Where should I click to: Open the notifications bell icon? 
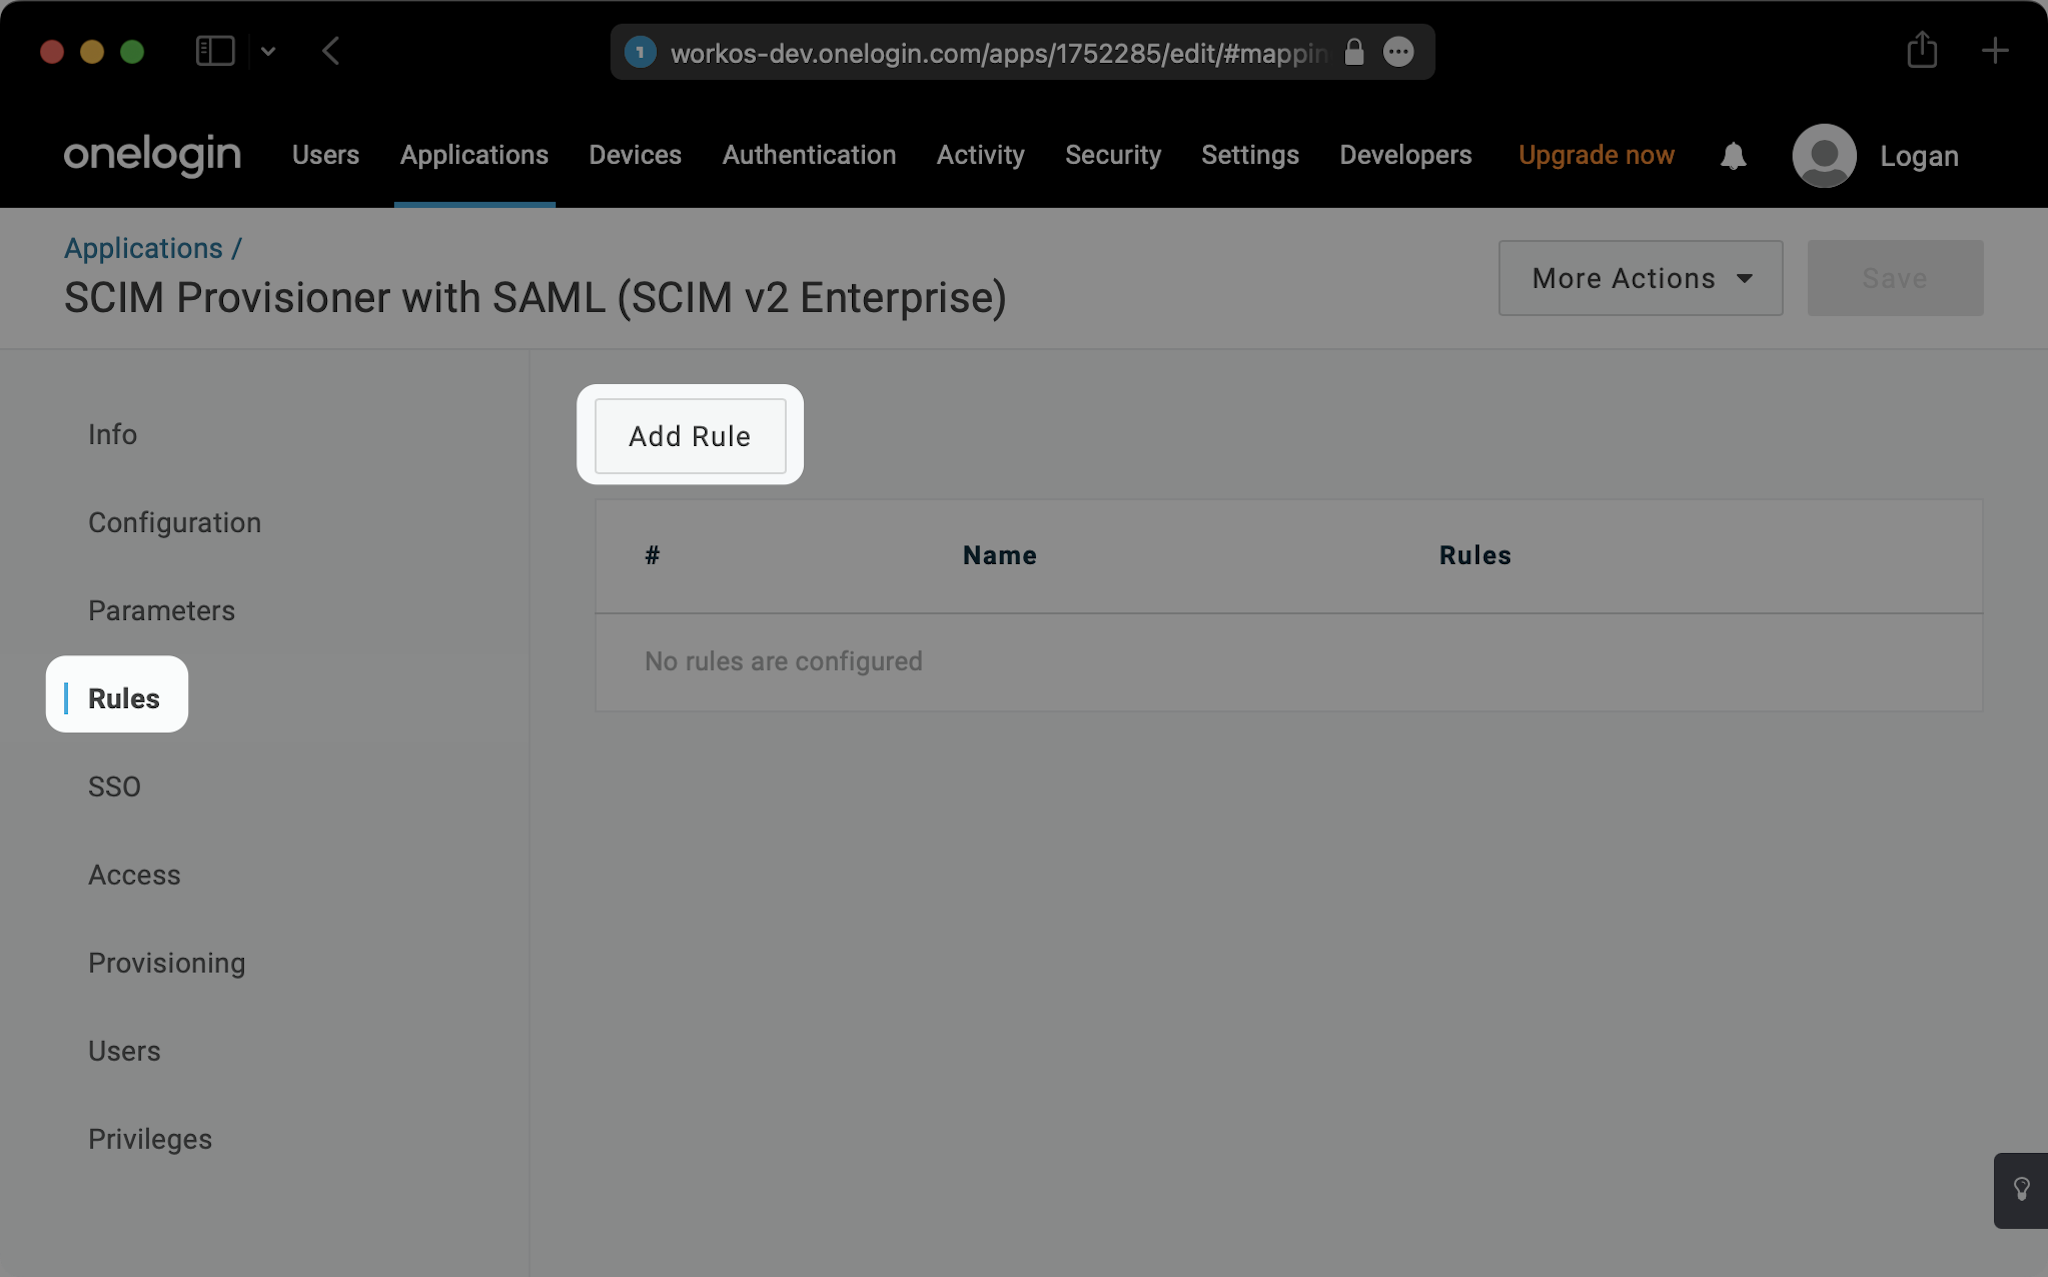(x=1735, y=156)
